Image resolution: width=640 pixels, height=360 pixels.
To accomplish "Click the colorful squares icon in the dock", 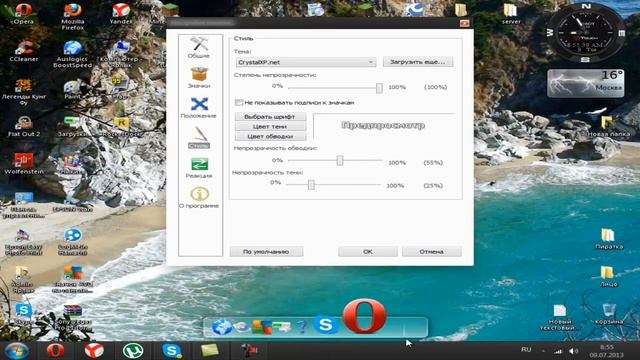I will click(261, 327).
